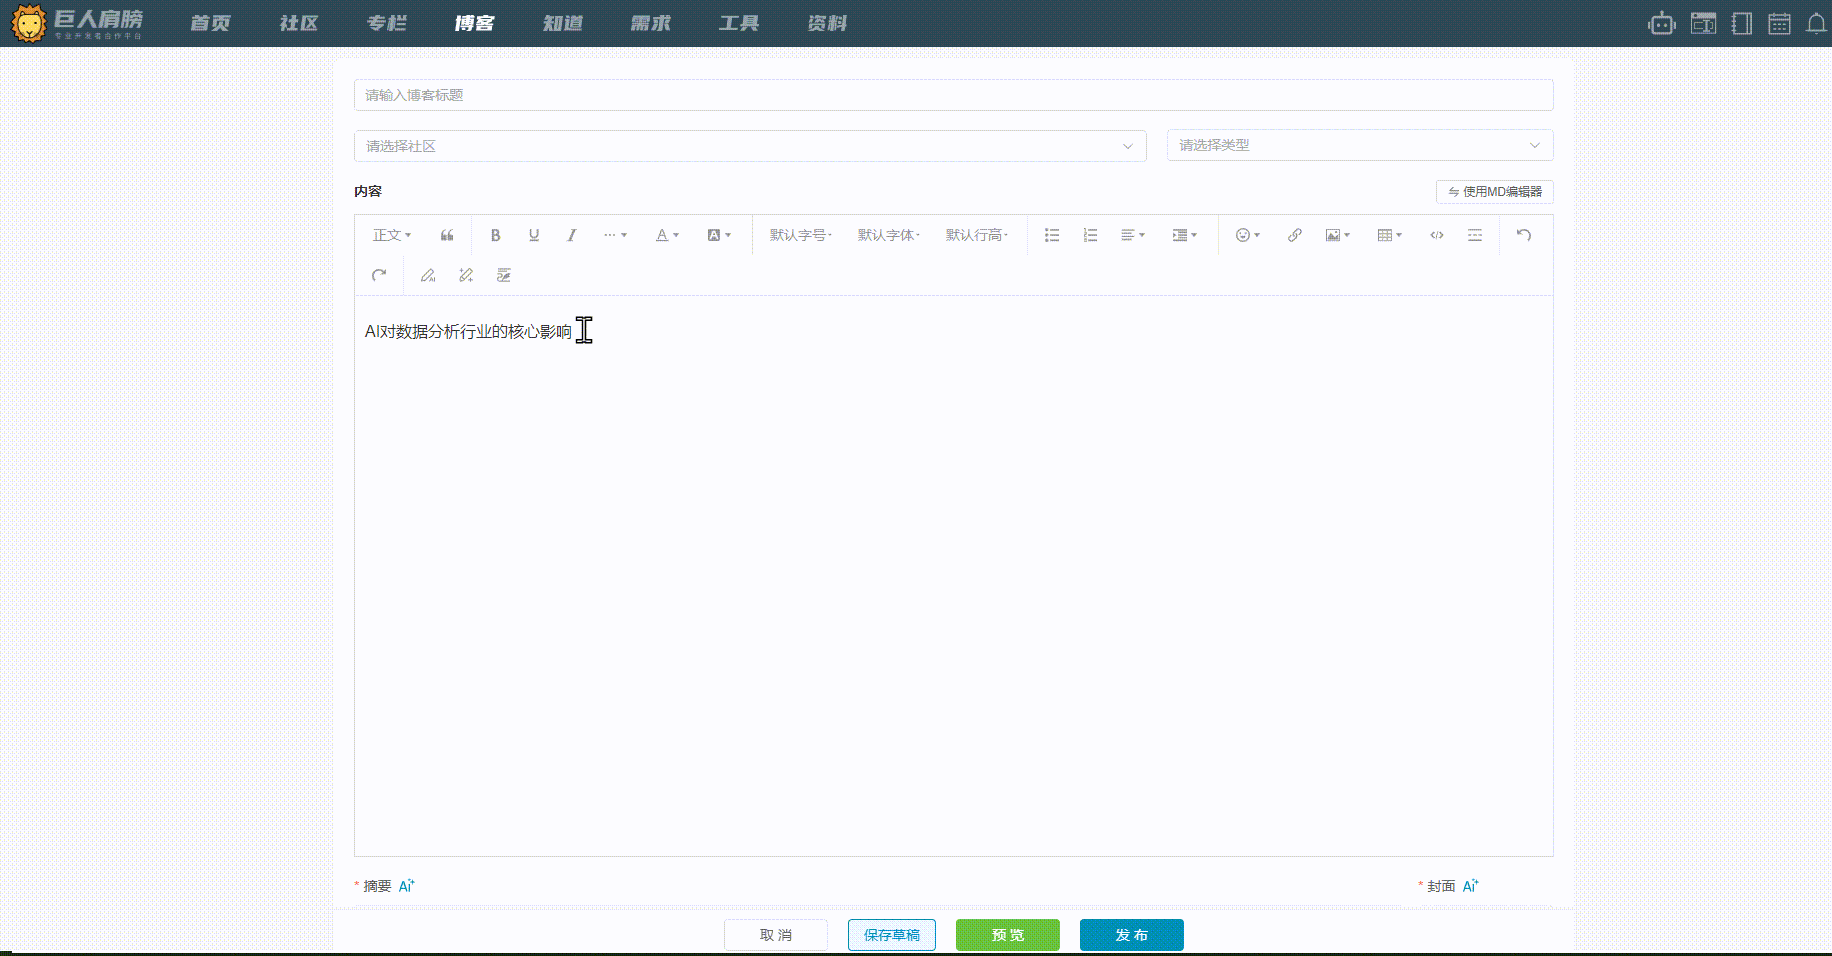
Task: Insert a hyperlink with the link icon
Action: 1294,235
